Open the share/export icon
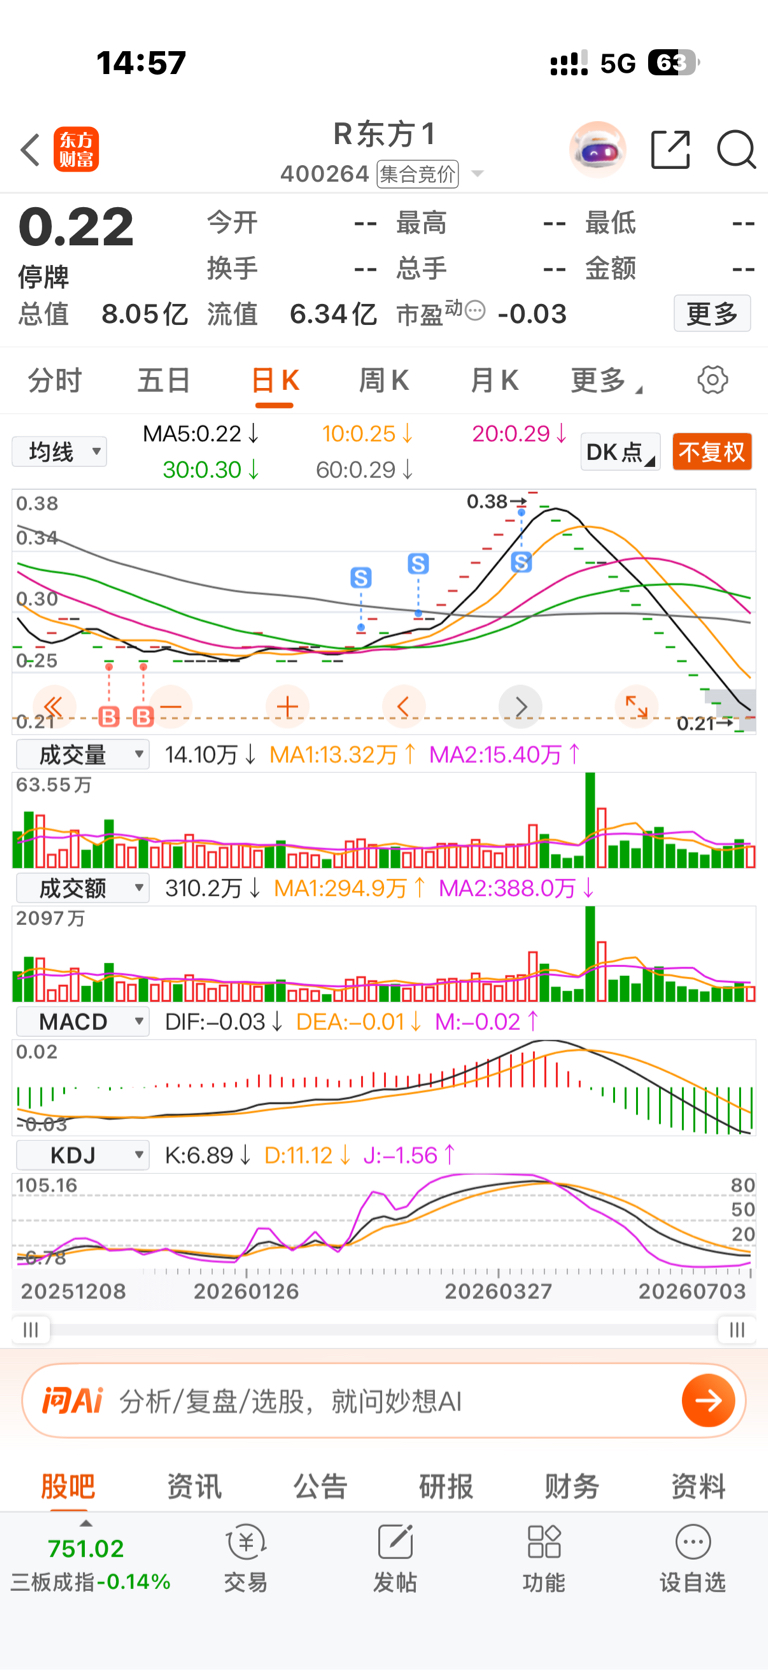Screen dimensions: 768x1670 [670, 150]
